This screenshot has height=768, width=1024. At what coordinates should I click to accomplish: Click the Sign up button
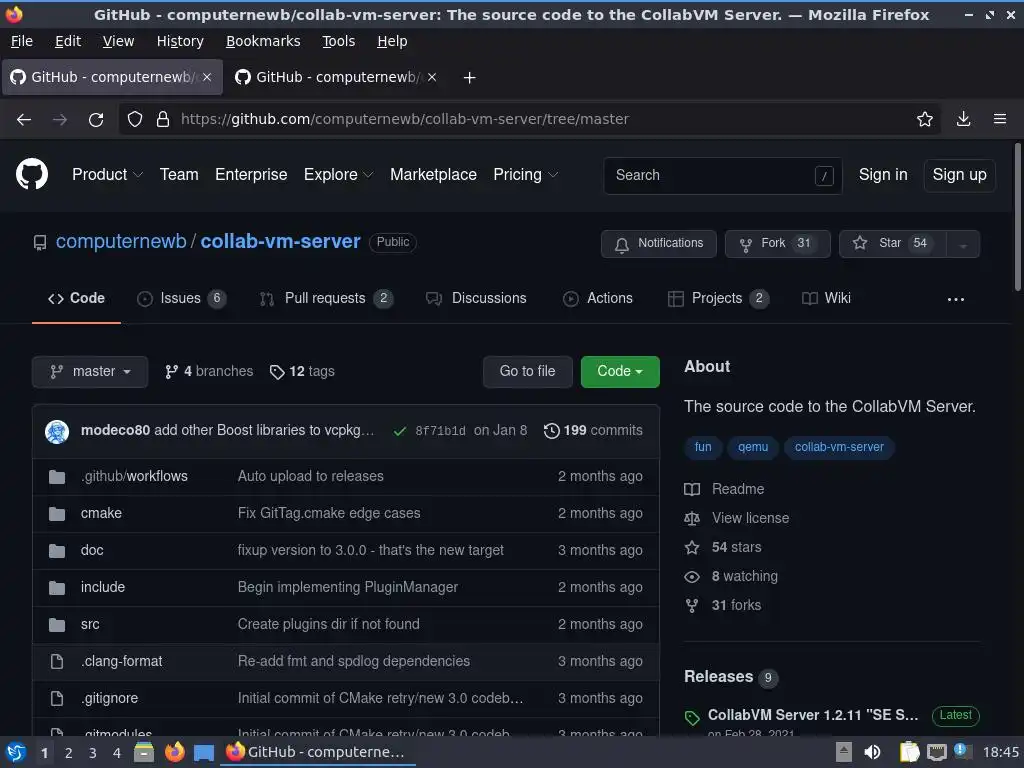959,175
